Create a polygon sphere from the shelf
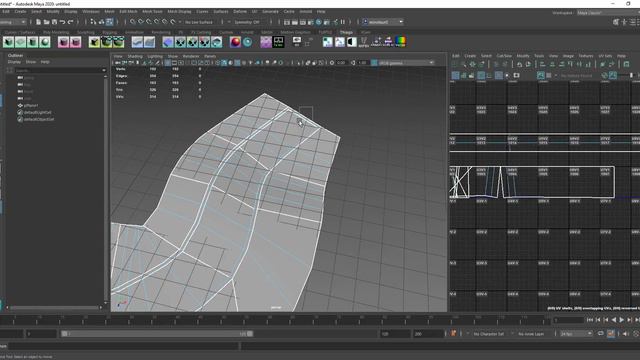This screenshot has height=360, width=640. (x=45, y=42)
